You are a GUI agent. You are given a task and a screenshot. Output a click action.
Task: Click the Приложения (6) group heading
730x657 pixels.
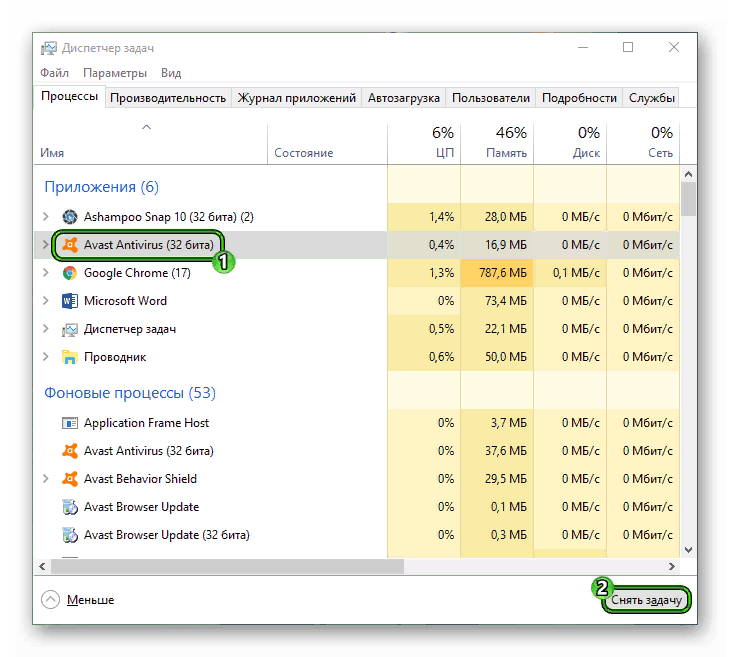point(101,187)
